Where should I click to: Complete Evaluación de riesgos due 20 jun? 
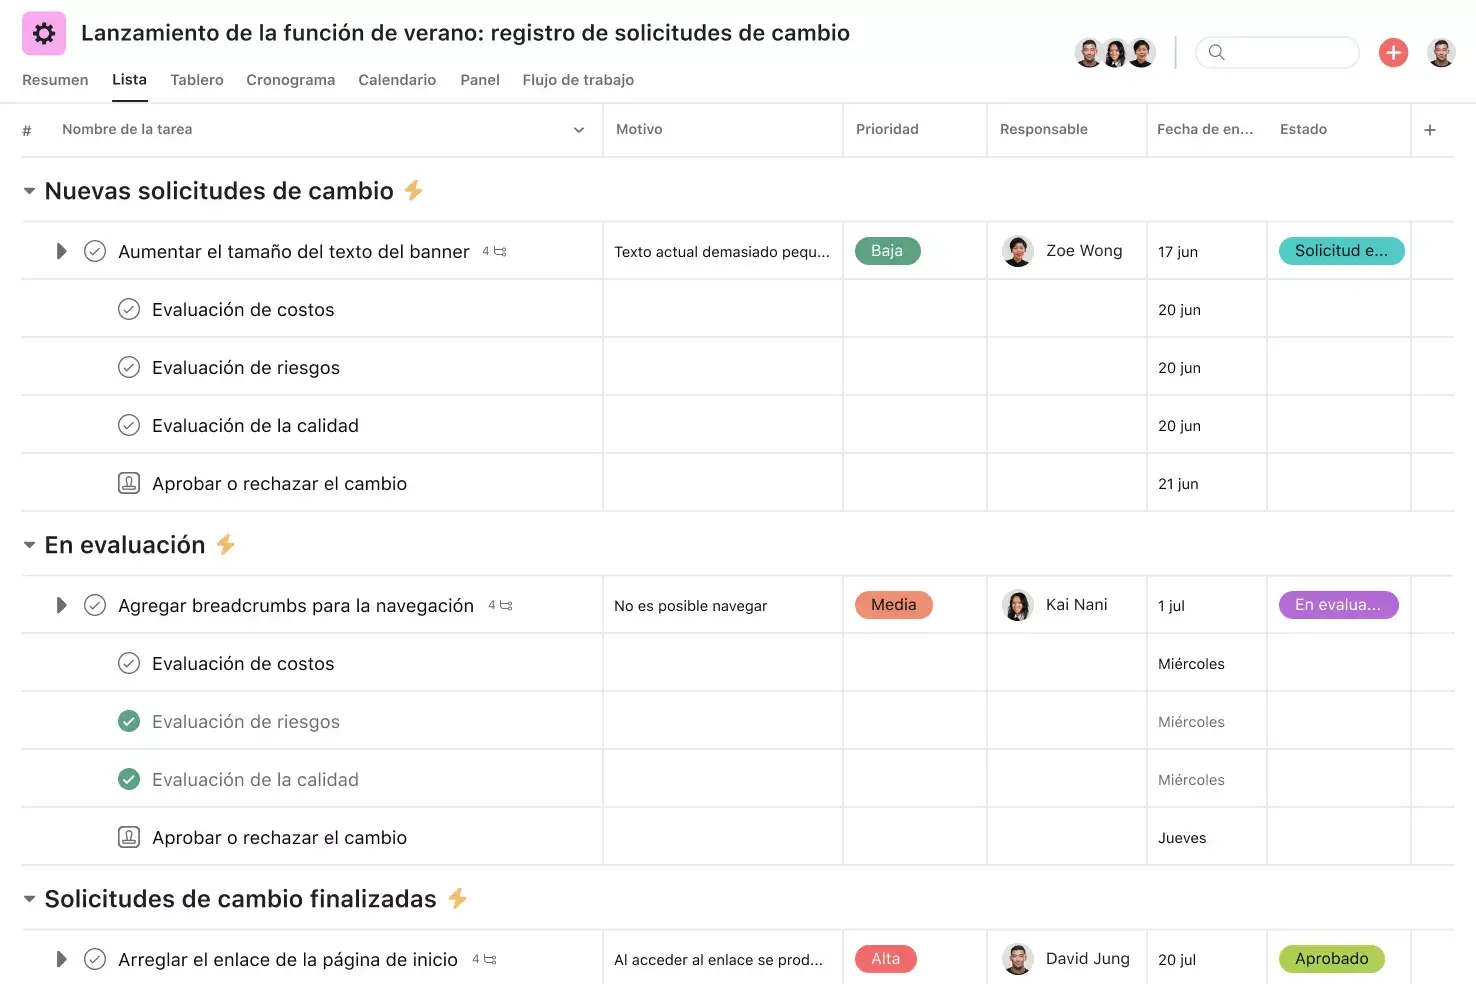(129, 367)
